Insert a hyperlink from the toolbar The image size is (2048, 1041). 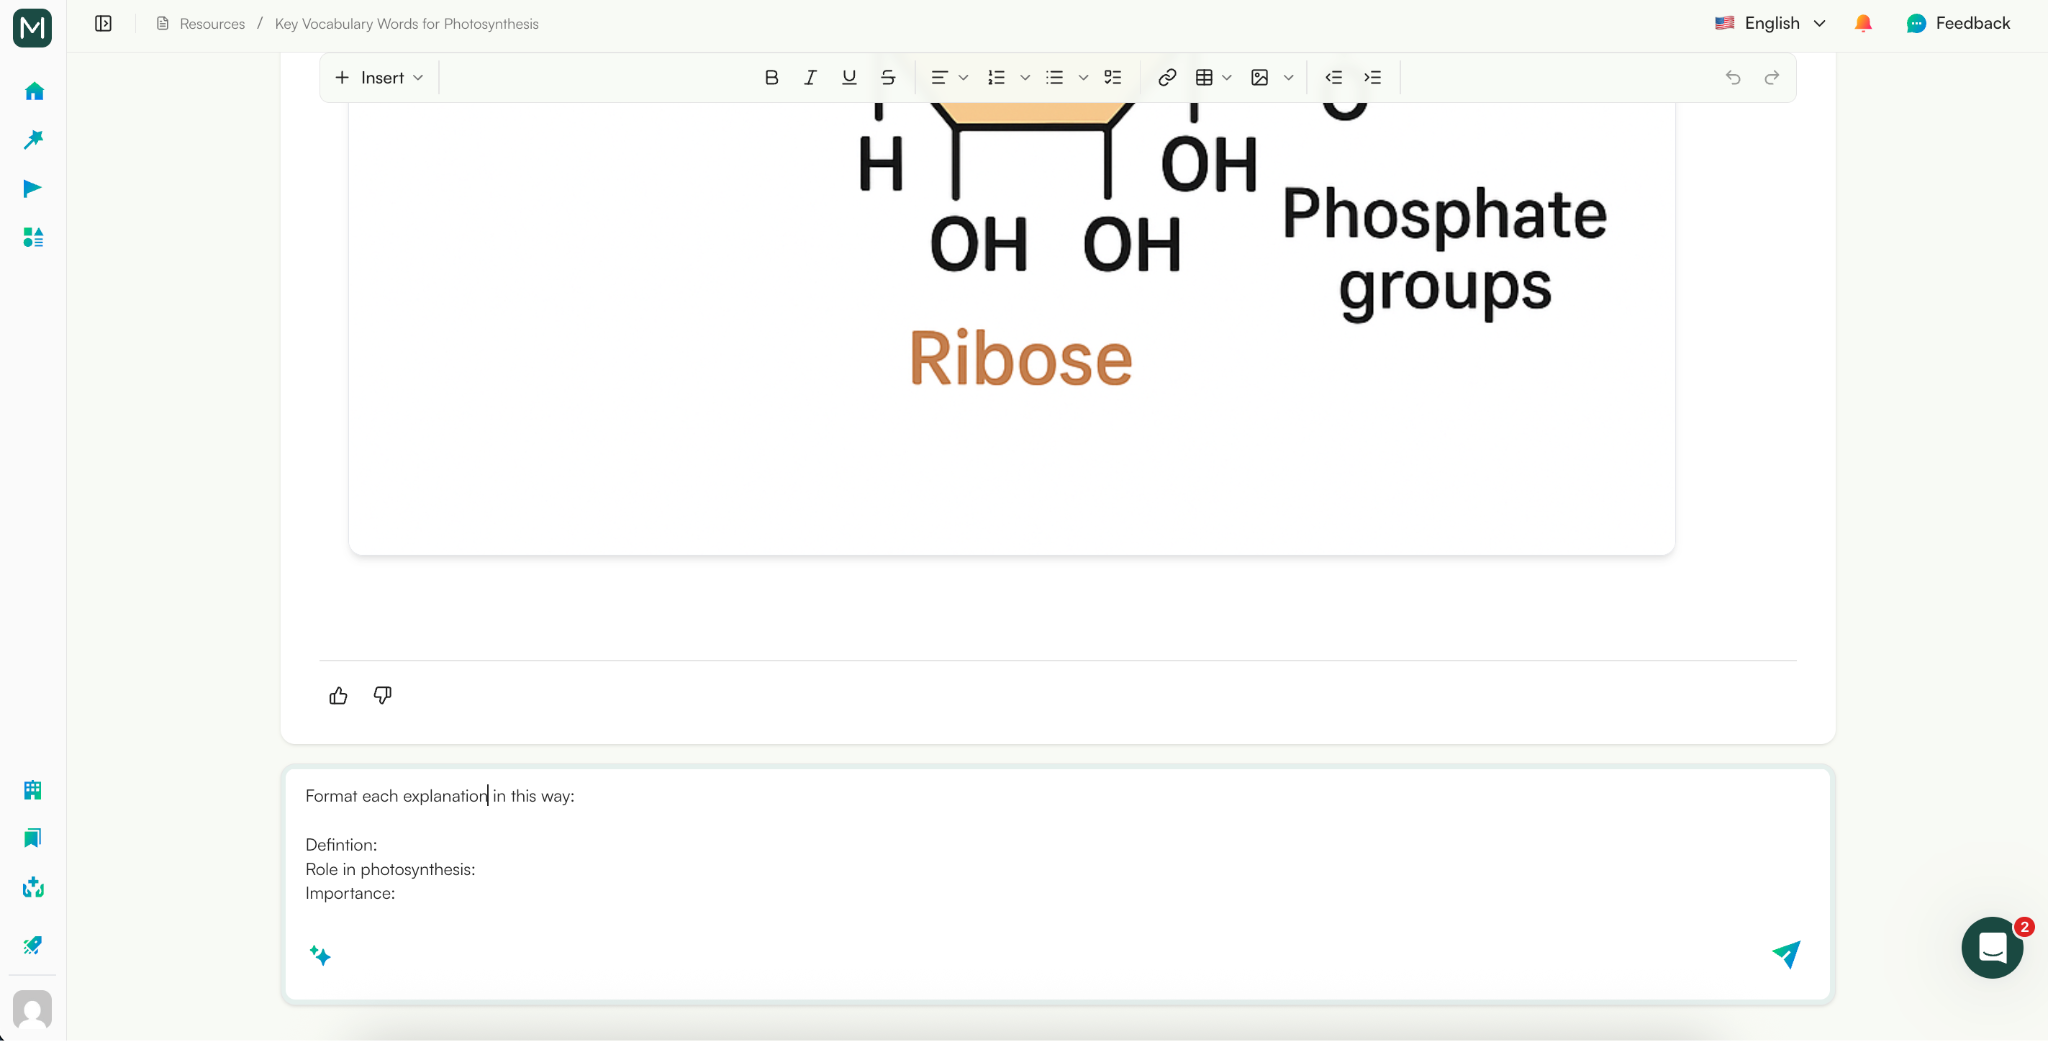click(1165, 77)
